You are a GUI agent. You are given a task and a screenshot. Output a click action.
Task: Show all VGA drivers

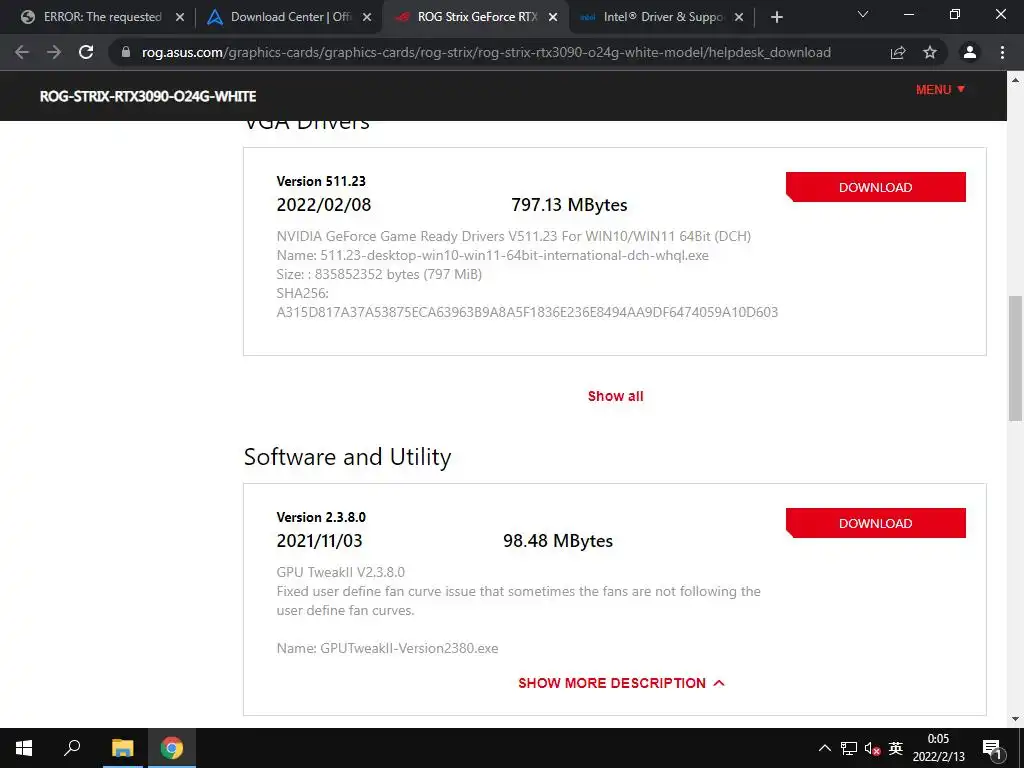(615, 396)
